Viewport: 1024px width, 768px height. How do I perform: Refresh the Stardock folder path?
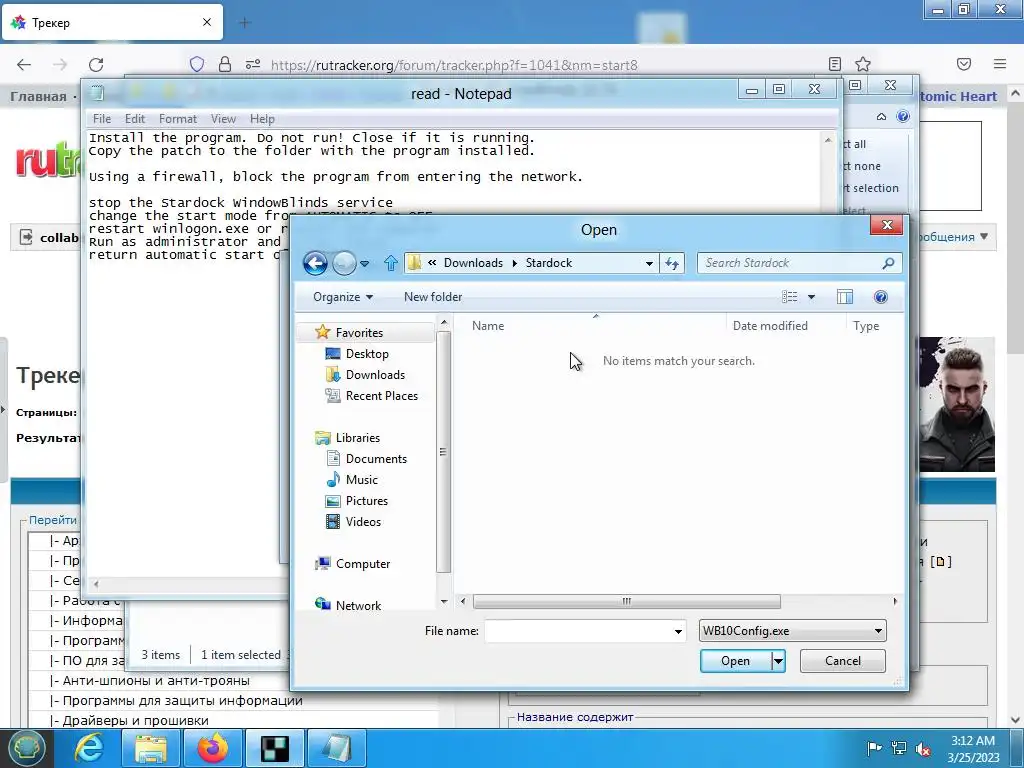tap(671, 263)
